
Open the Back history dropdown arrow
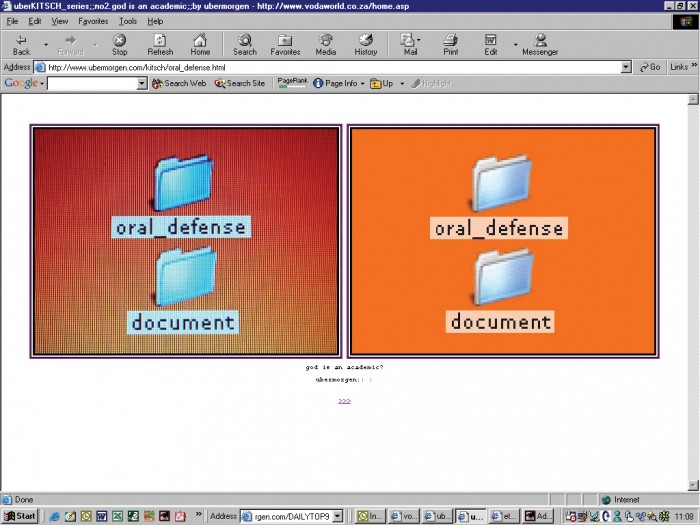(x=46, y=45)
